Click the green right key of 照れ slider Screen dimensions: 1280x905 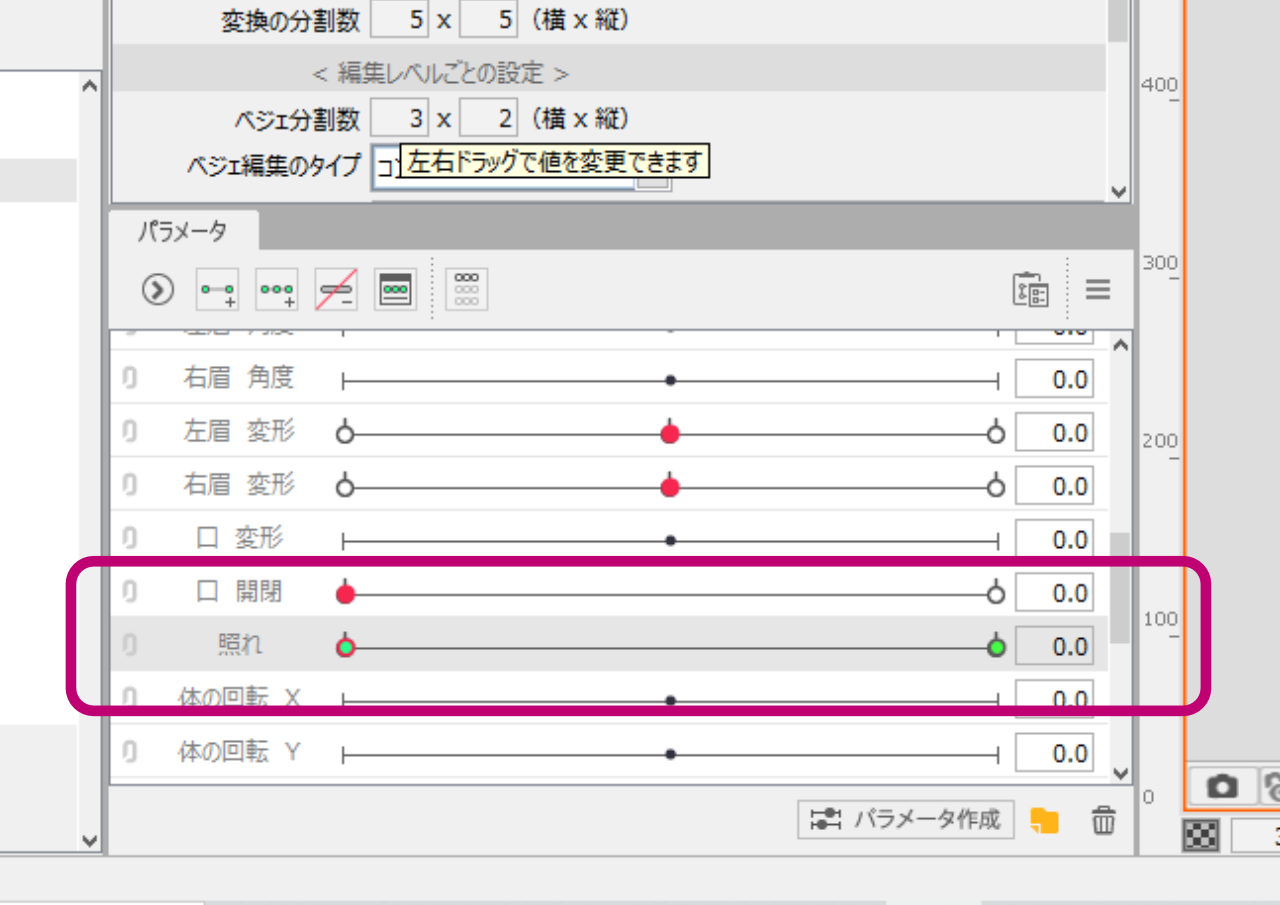(996, 648)
